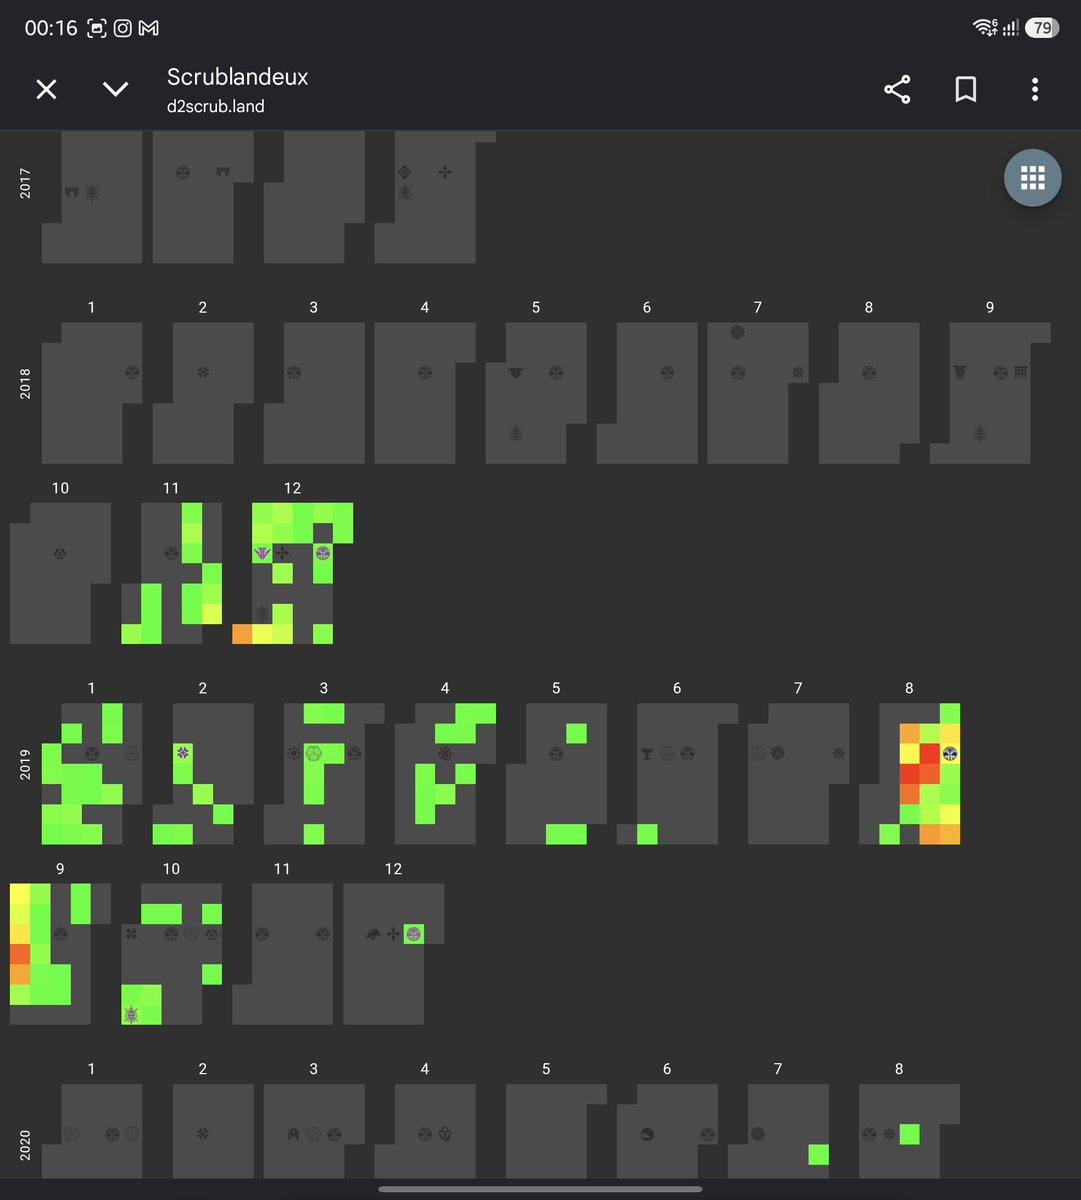Tap the screen recorder status icon

(96, 28)
